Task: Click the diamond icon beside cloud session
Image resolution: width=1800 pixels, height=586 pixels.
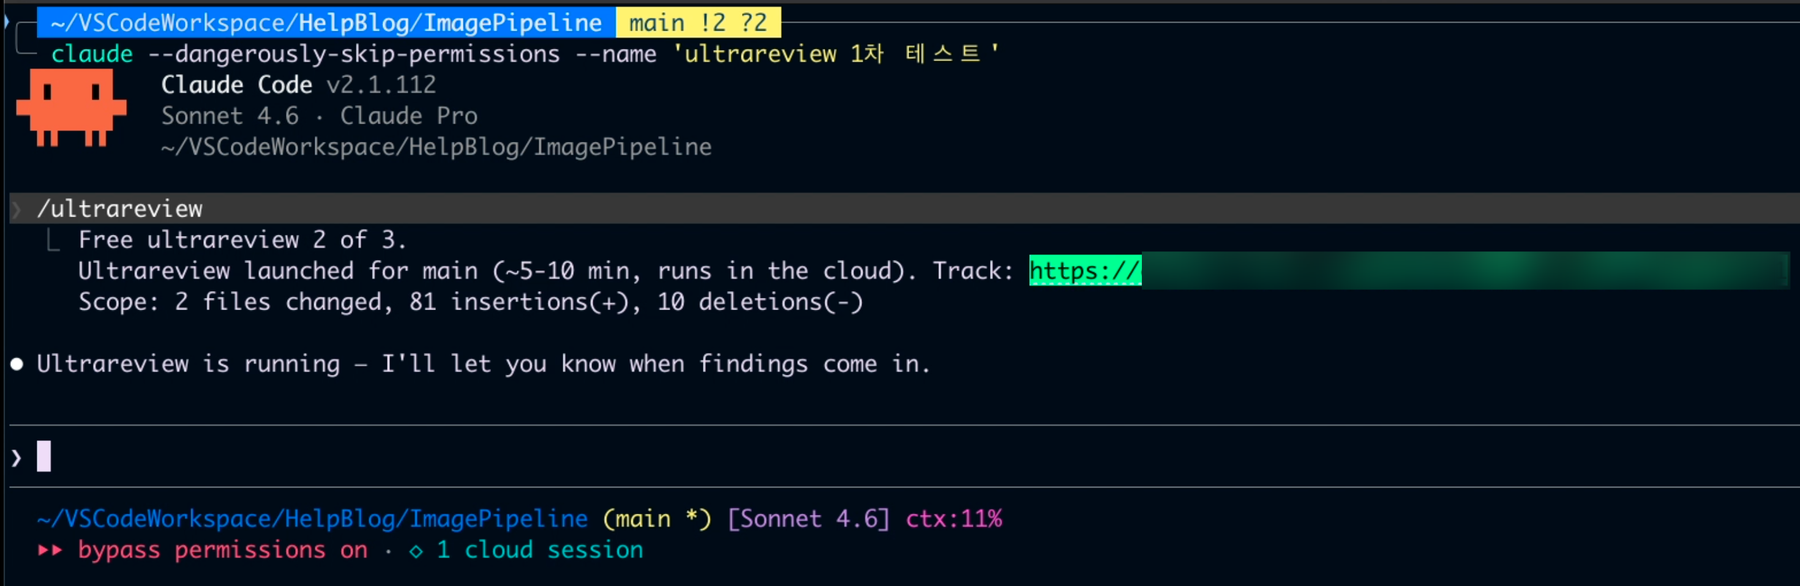Action: [416, 551]
